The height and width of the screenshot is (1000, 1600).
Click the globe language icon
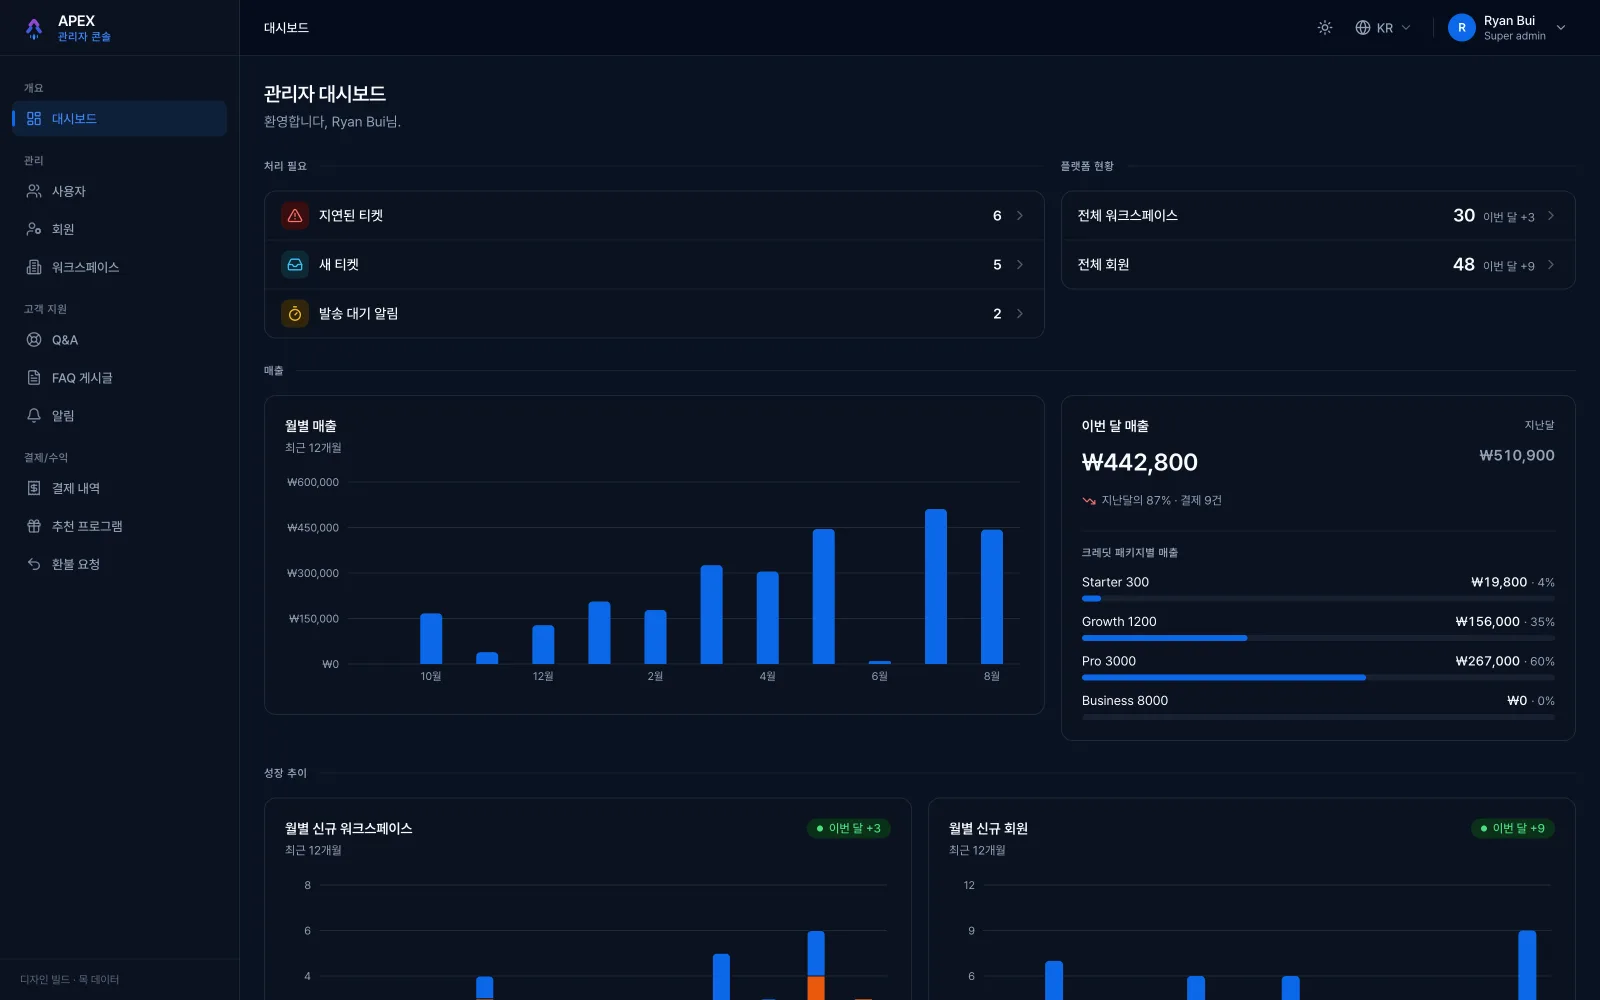coord(1362,28)
